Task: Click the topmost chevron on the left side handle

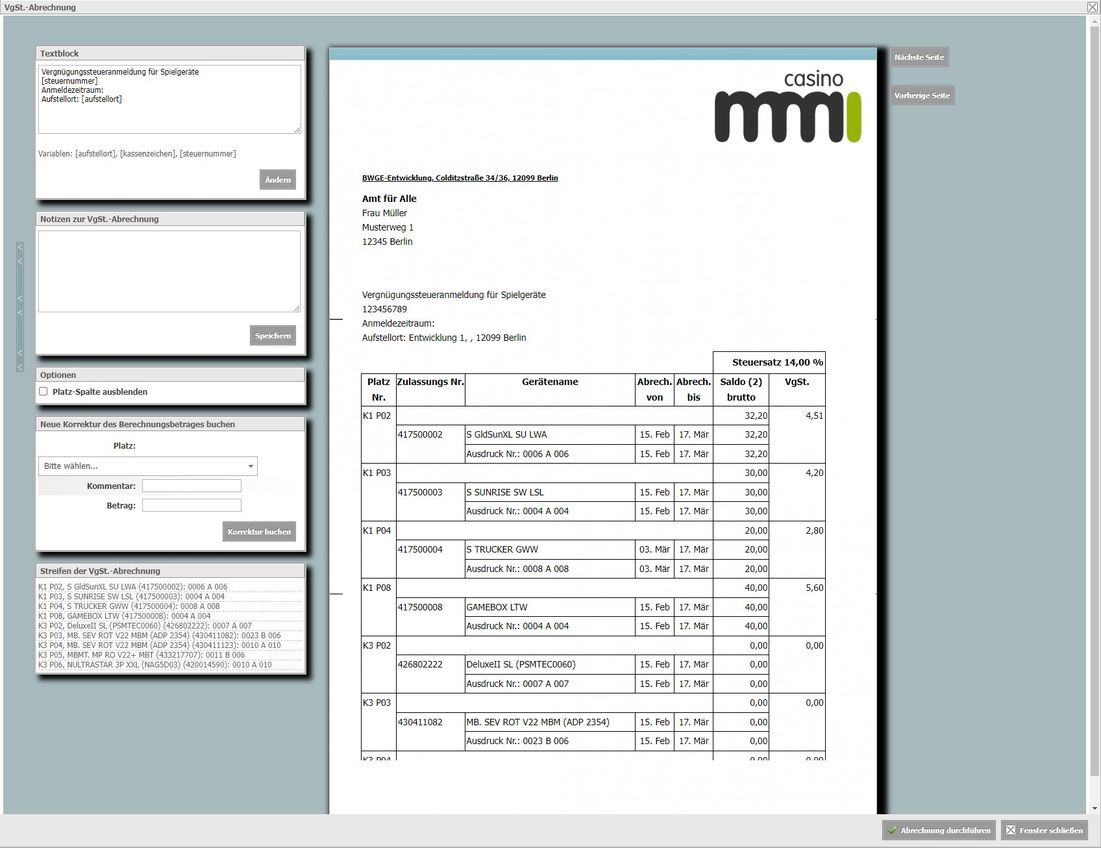Action: point(20,246)
